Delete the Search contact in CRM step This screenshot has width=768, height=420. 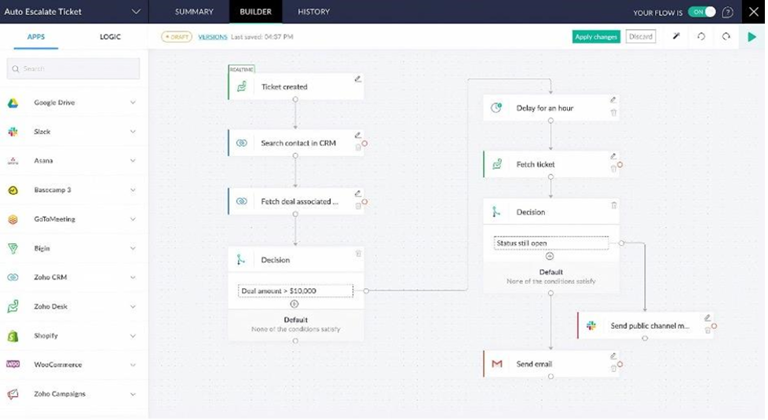click(358, 148)
